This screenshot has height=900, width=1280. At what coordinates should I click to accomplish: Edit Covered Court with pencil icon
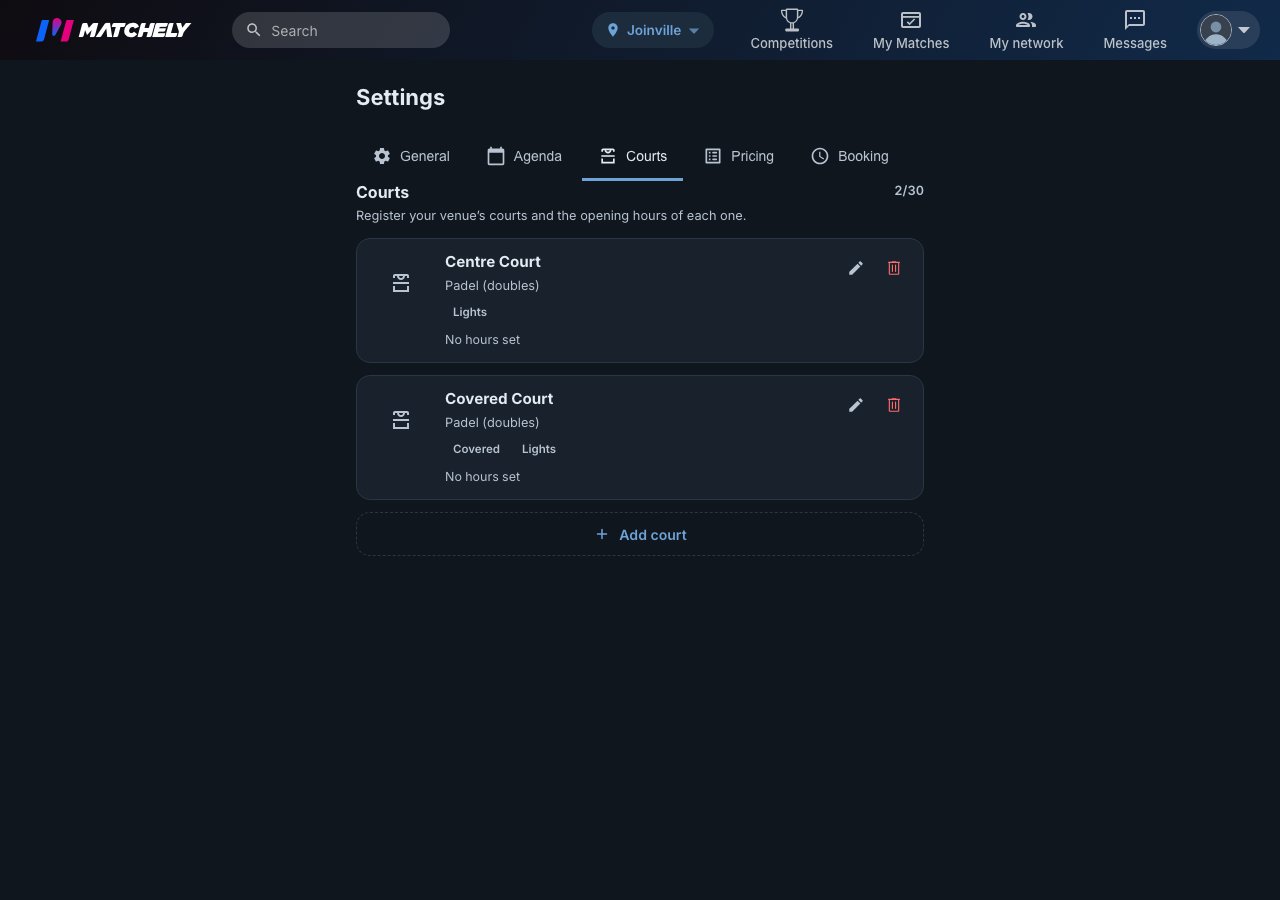[x=856, y=405]
